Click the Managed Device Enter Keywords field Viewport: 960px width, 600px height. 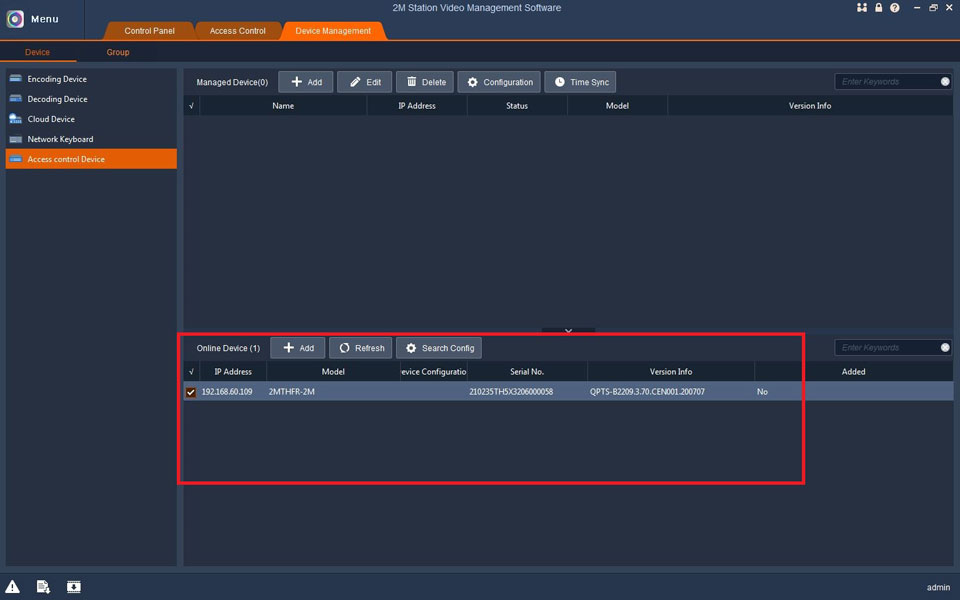coord(885,82)
